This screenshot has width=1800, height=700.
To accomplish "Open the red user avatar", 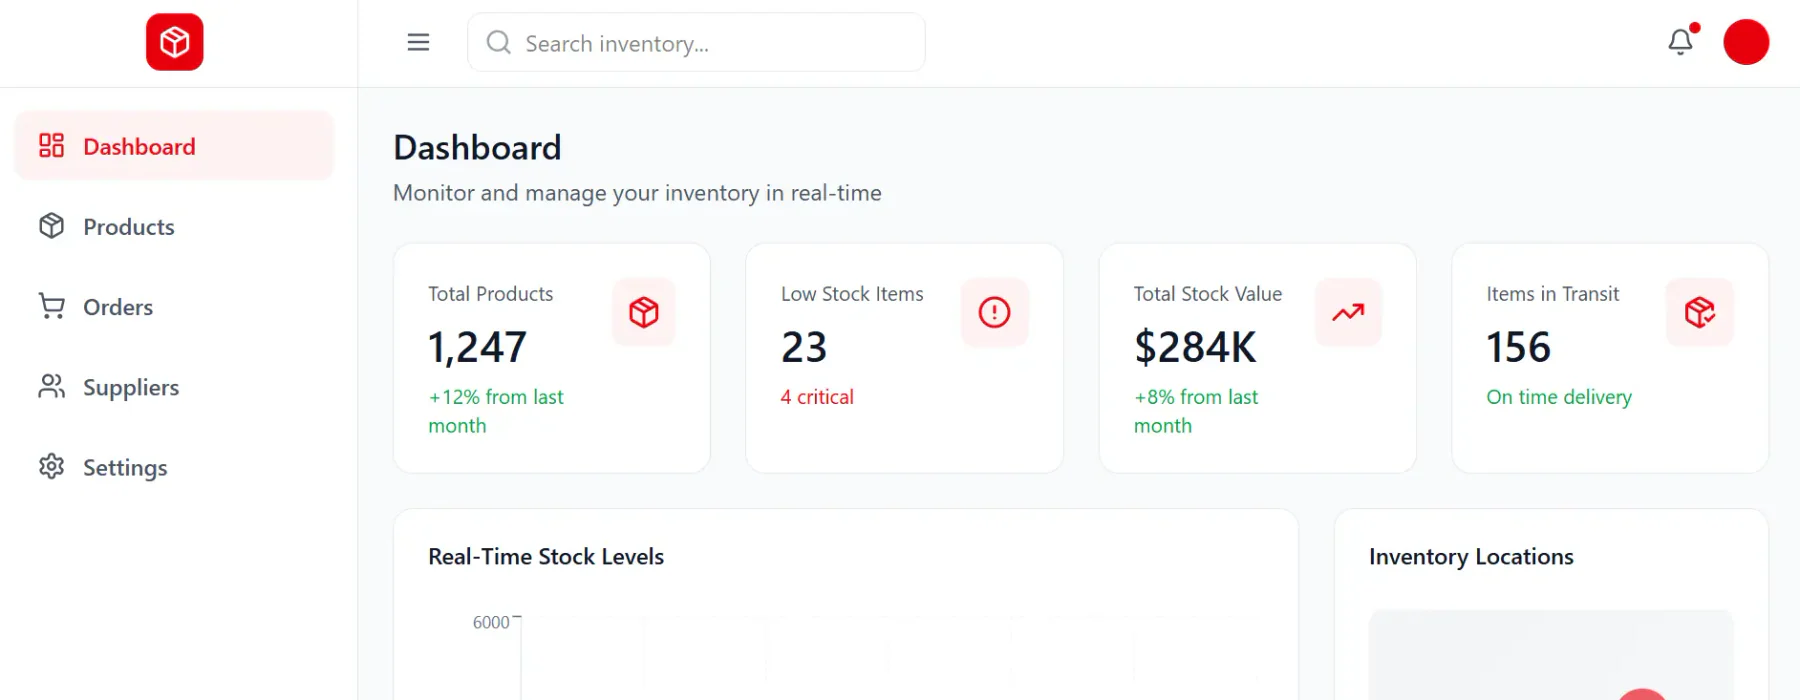I will 1746,42.
